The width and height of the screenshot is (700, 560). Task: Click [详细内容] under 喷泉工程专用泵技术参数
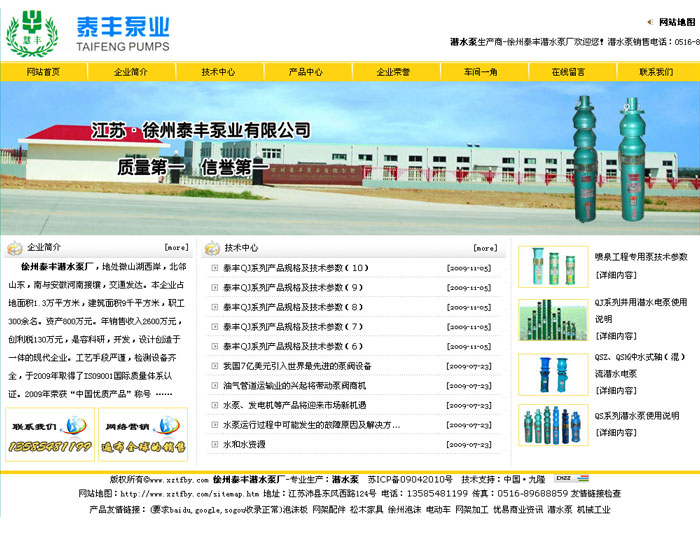point(616,275)
